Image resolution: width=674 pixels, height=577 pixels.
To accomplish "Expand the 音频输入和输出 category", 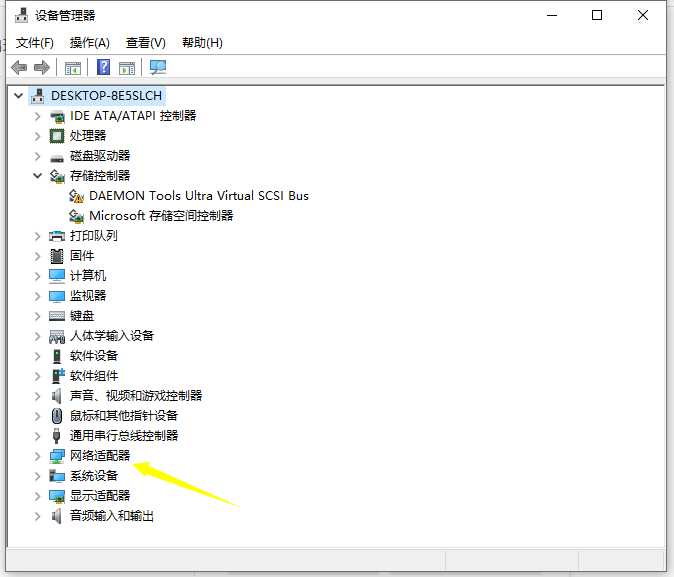I will (38, 516).
